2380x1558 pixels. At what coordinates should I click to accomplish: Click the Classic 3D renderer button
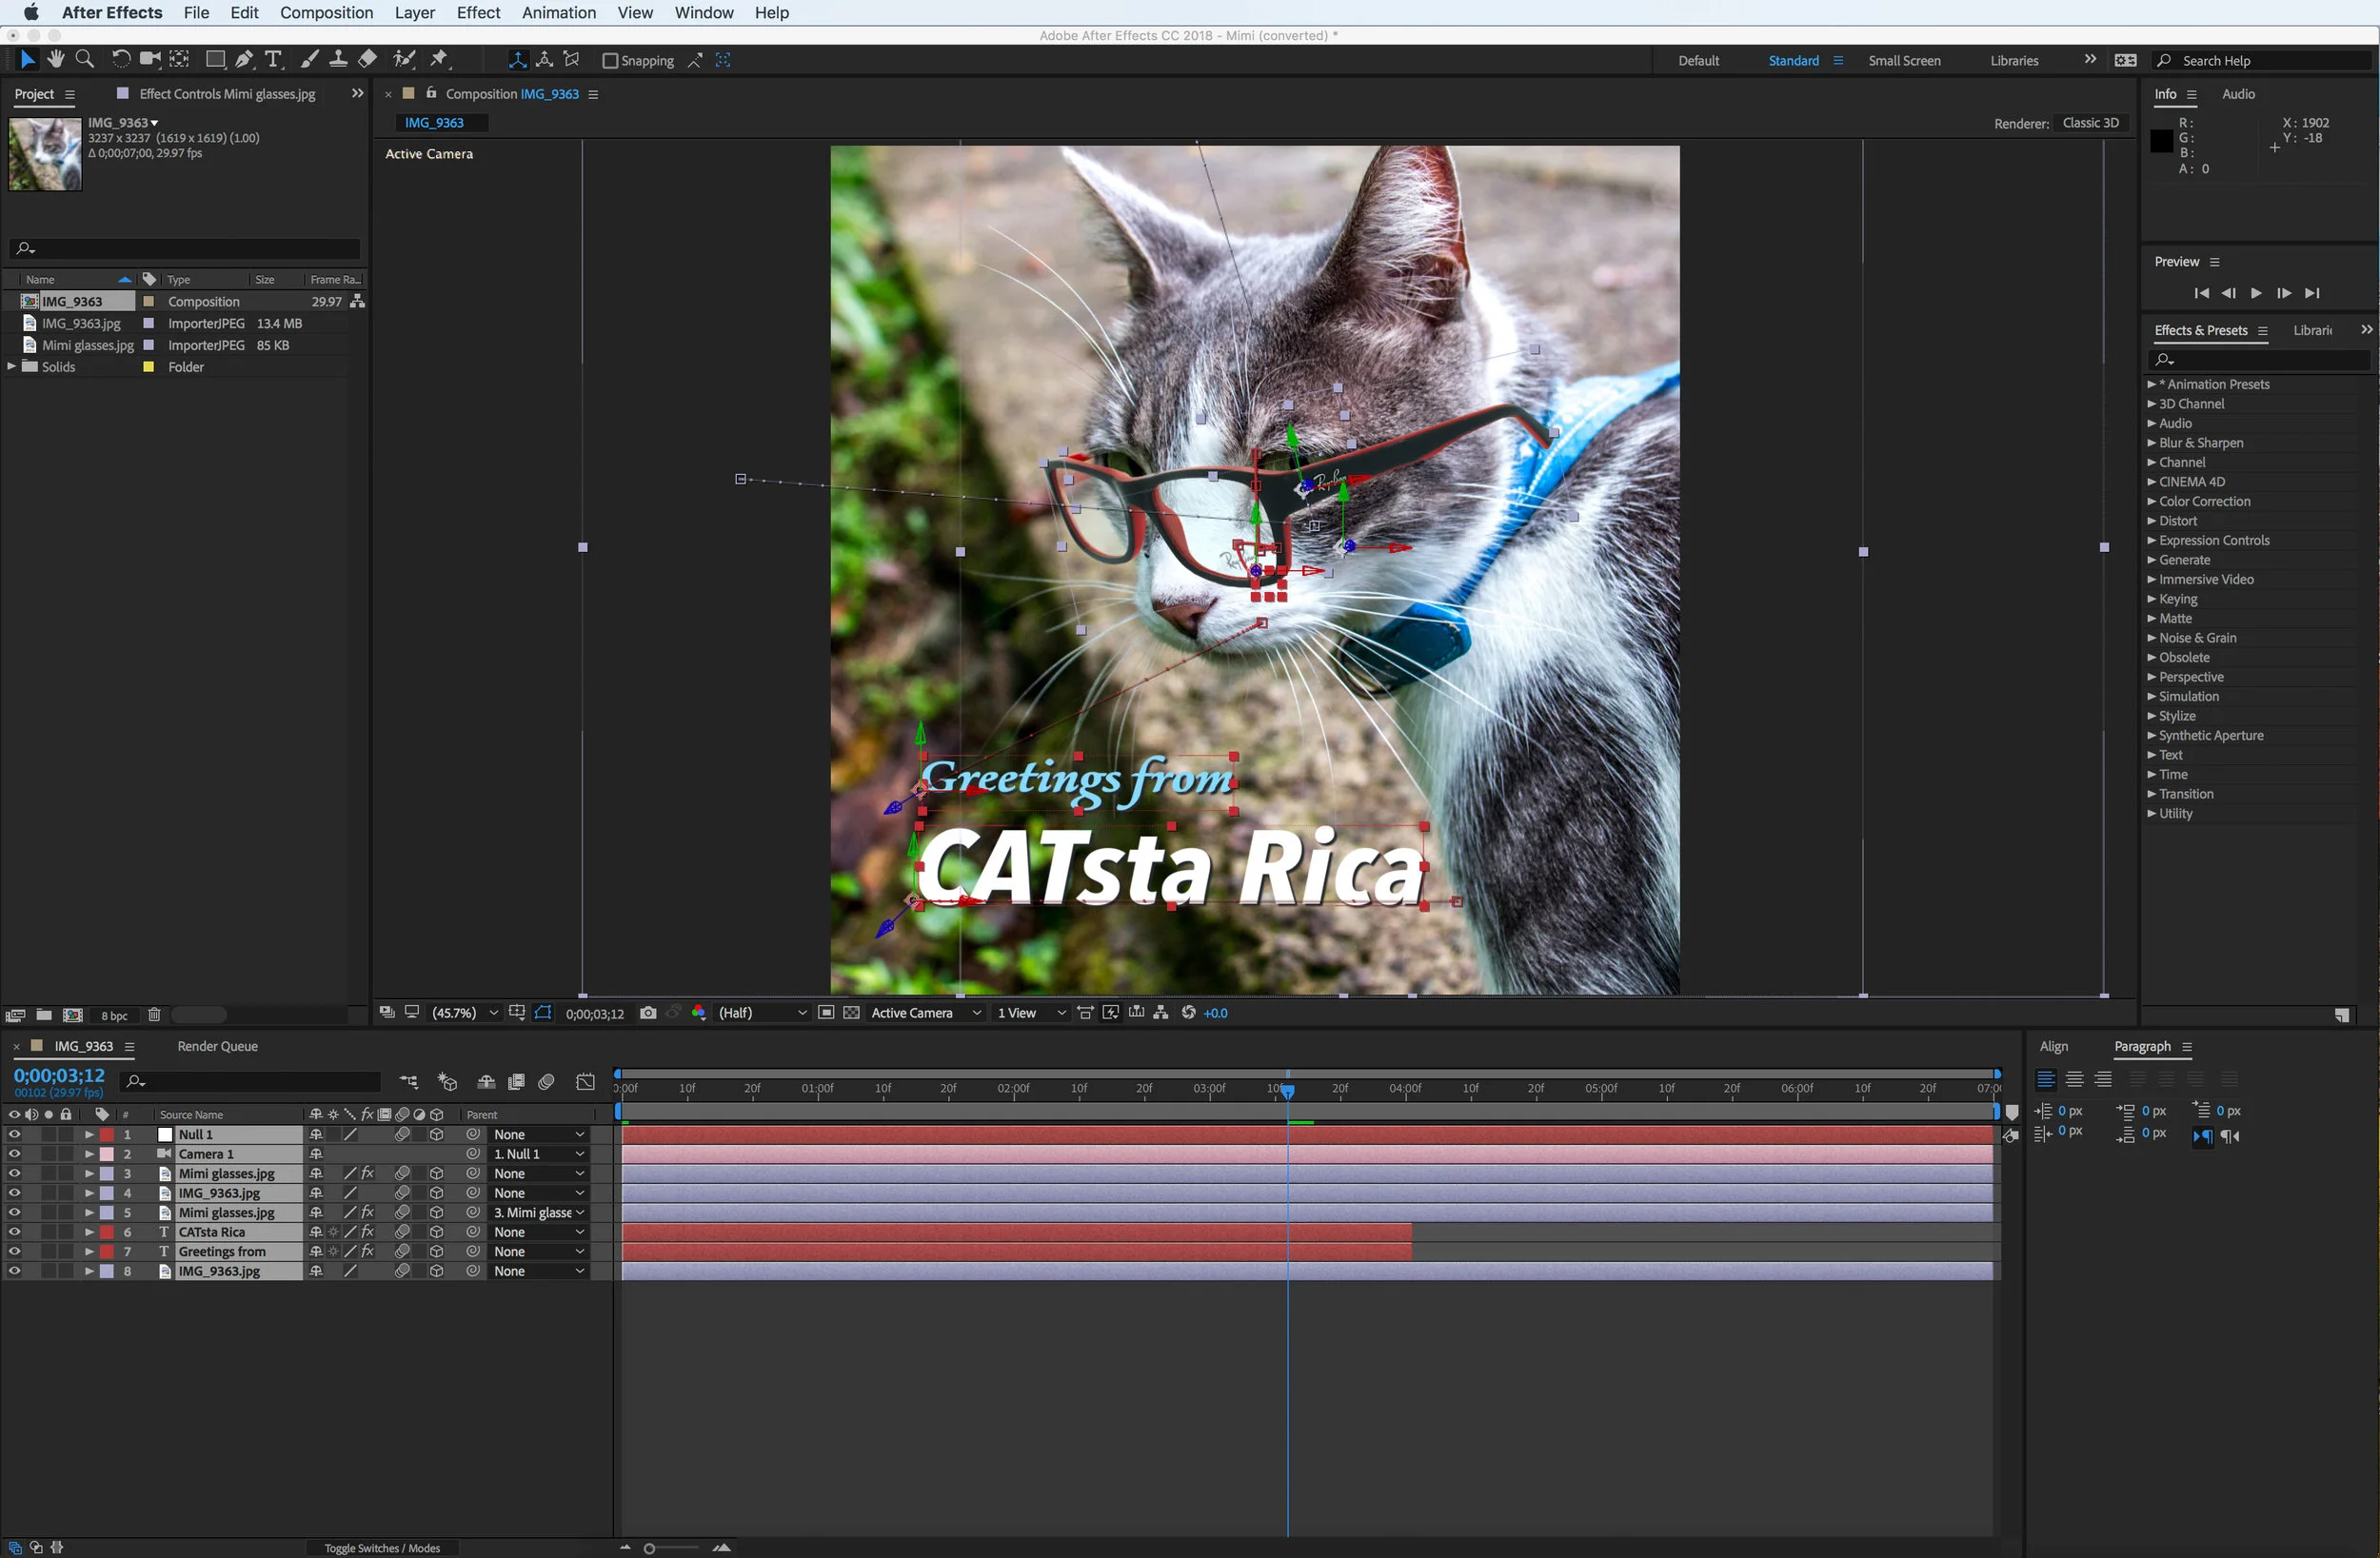pos(2090,123)
